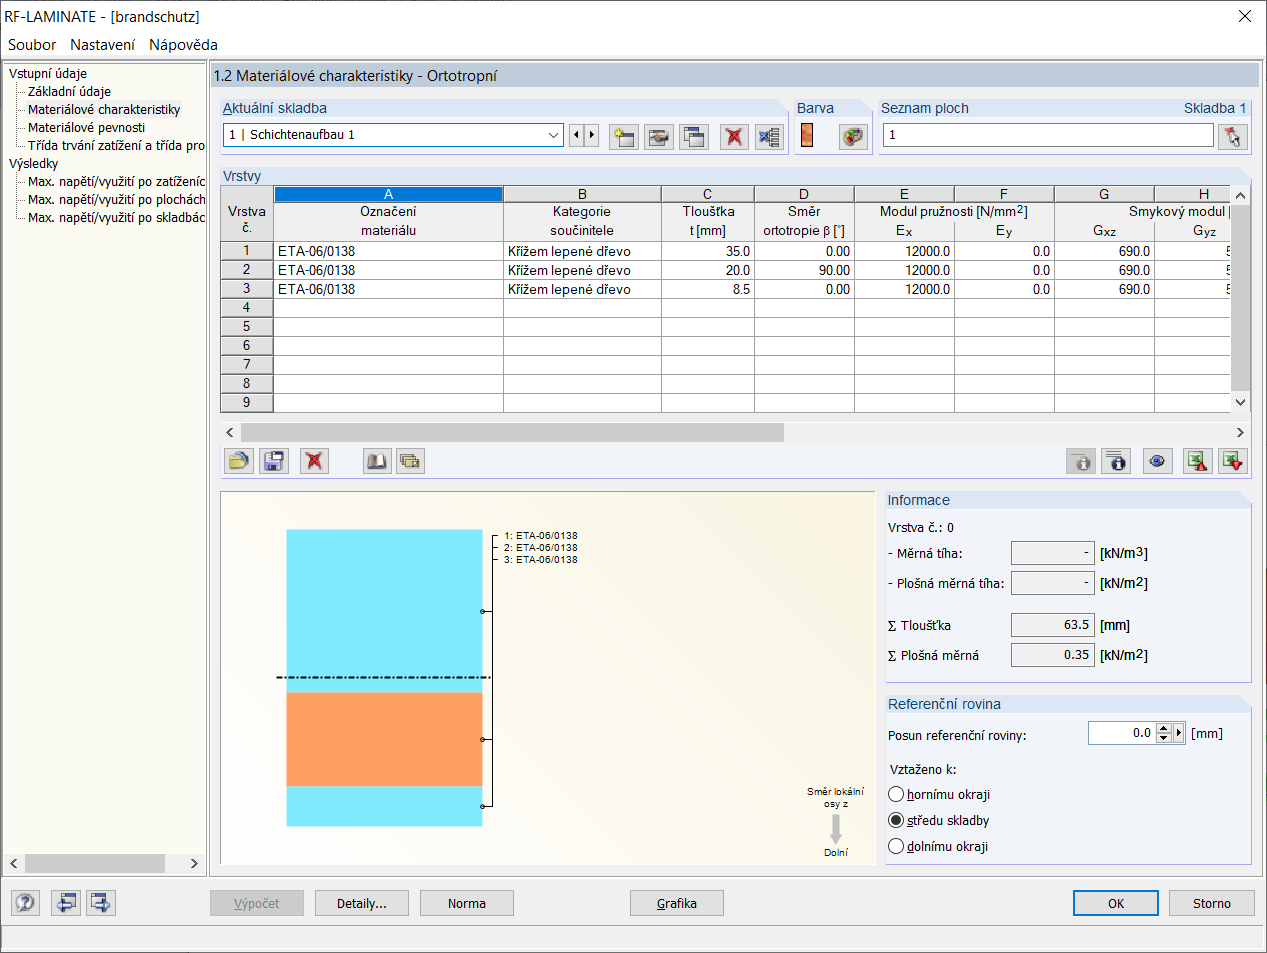Viewport: 1267px width, 953px height.
Task: Delete all layers red X icon
Action: coord(314,461)
